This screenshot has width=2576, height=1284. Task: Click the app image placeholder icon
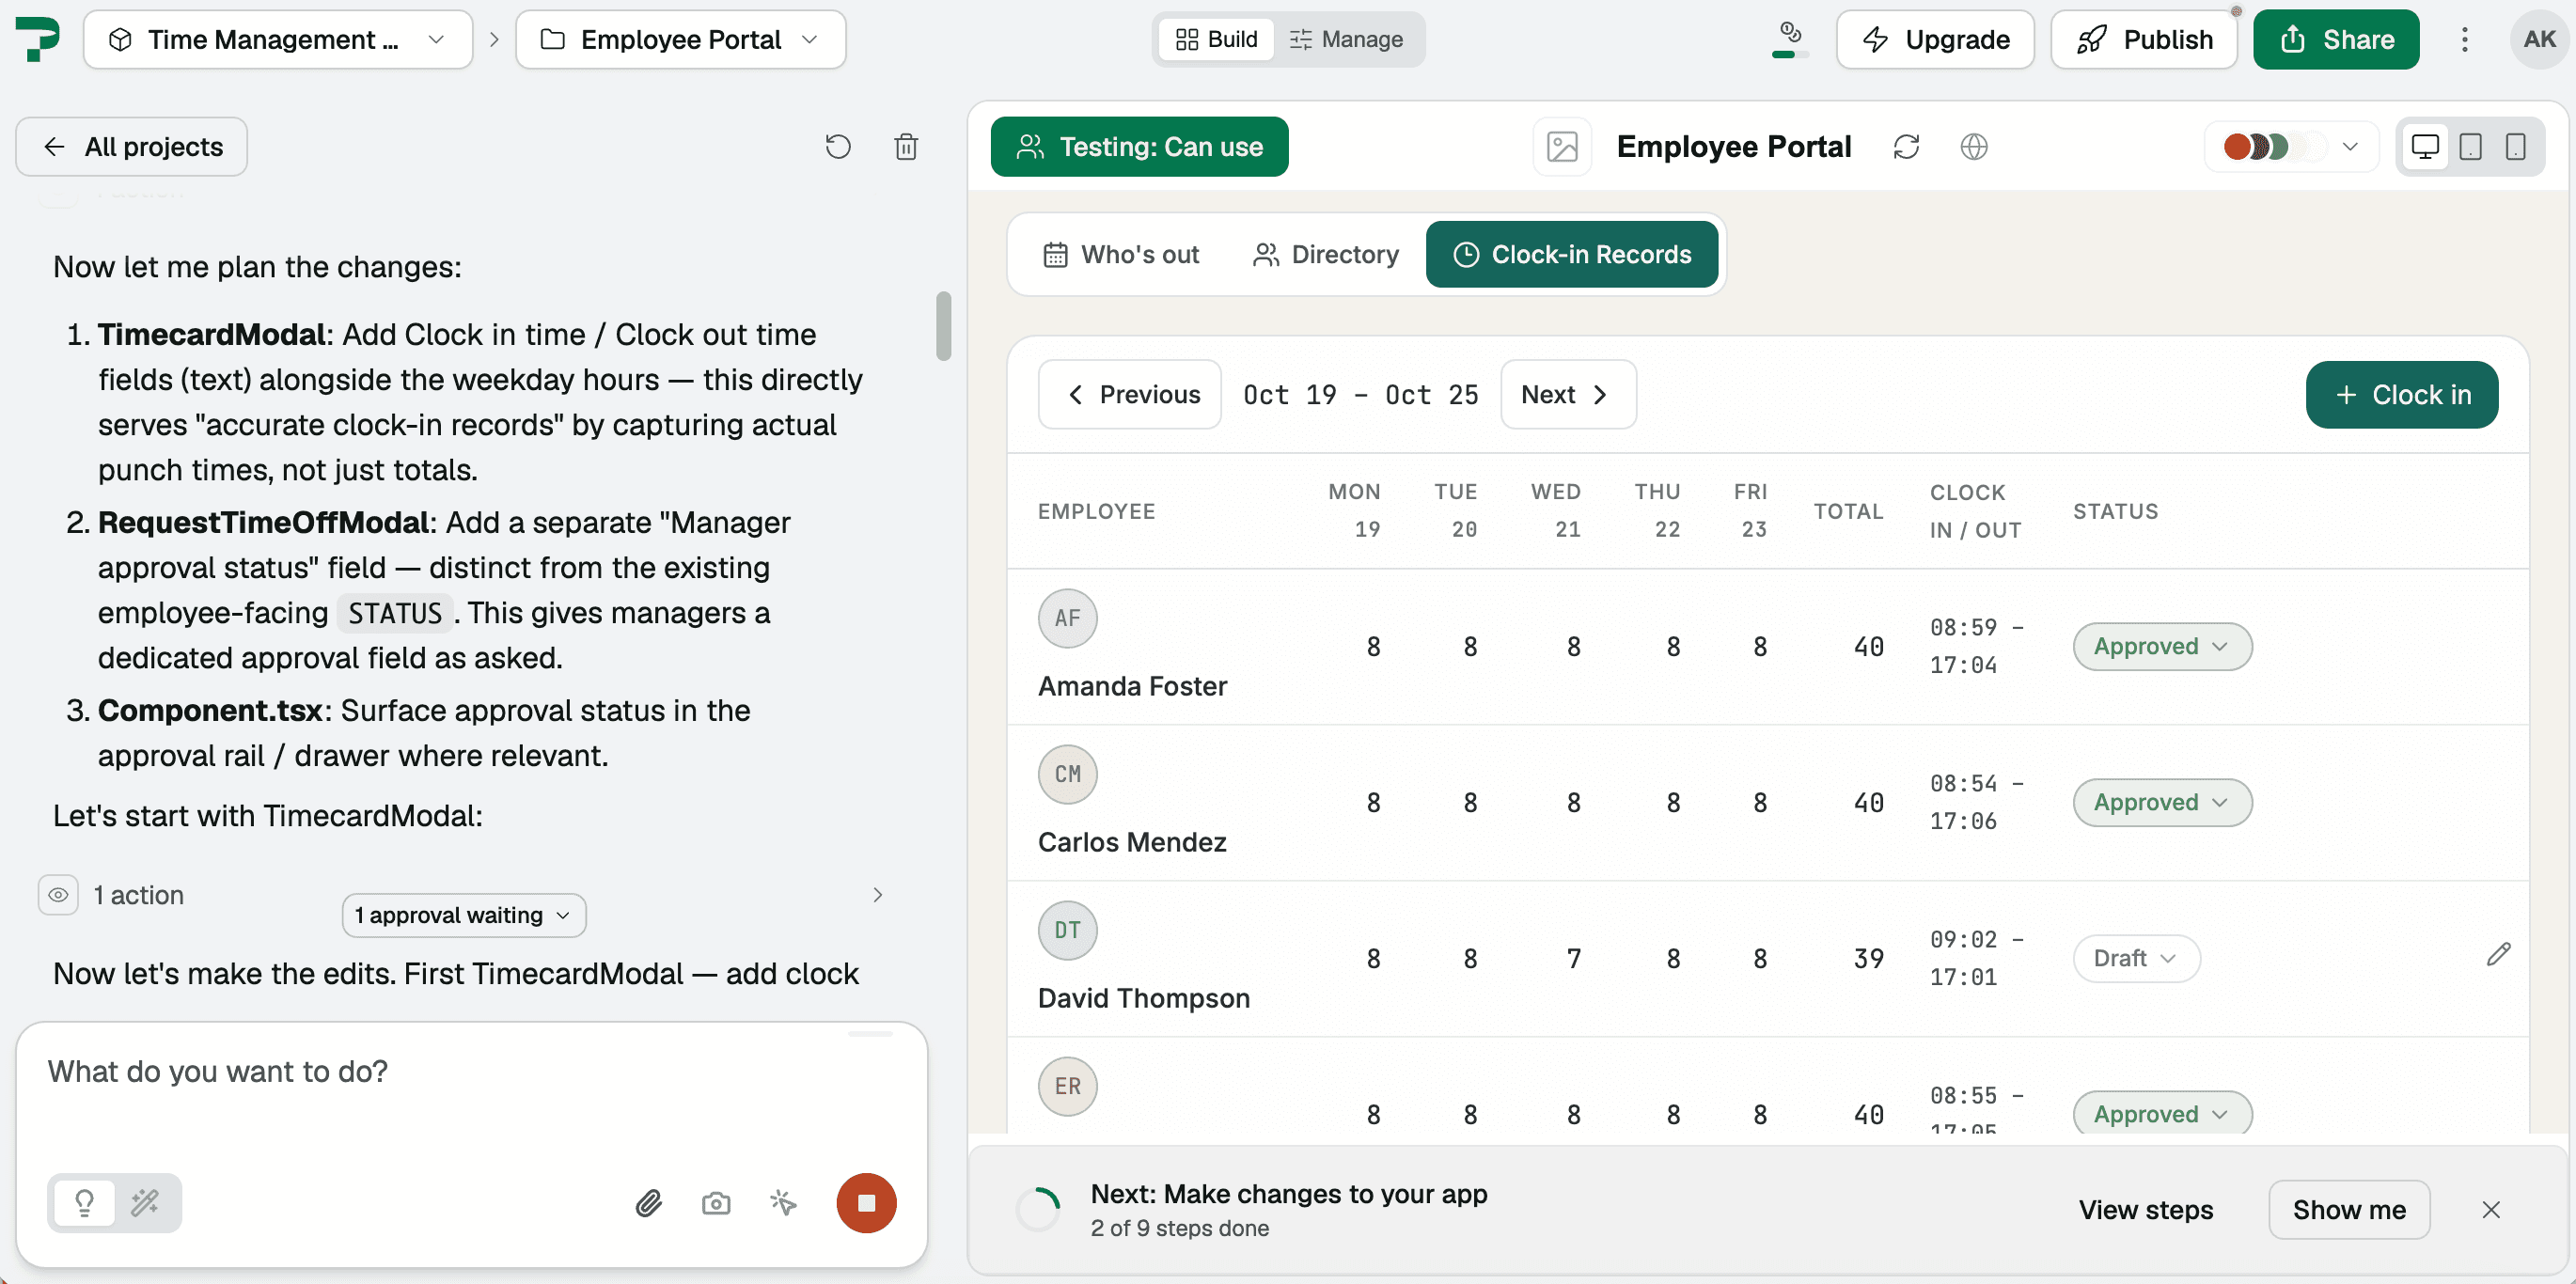click(x=1562, y=147)
